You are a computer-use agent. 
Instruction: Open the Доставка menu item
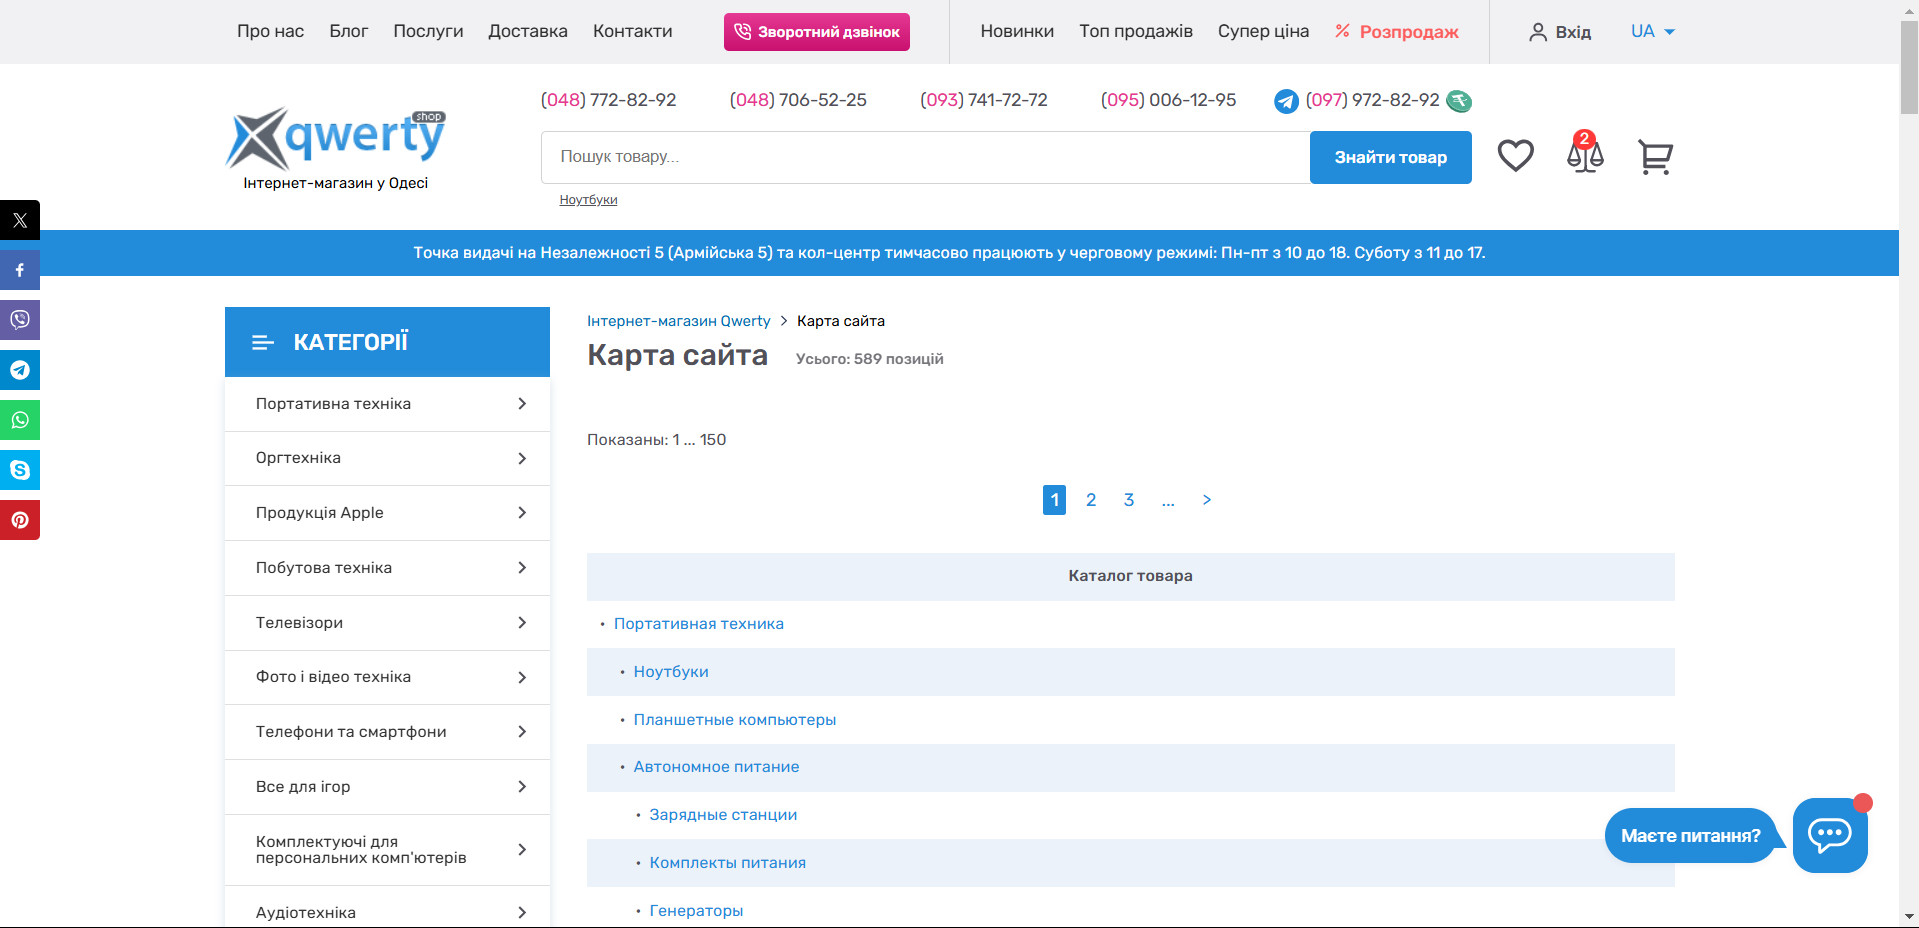(x=527, y=32)
